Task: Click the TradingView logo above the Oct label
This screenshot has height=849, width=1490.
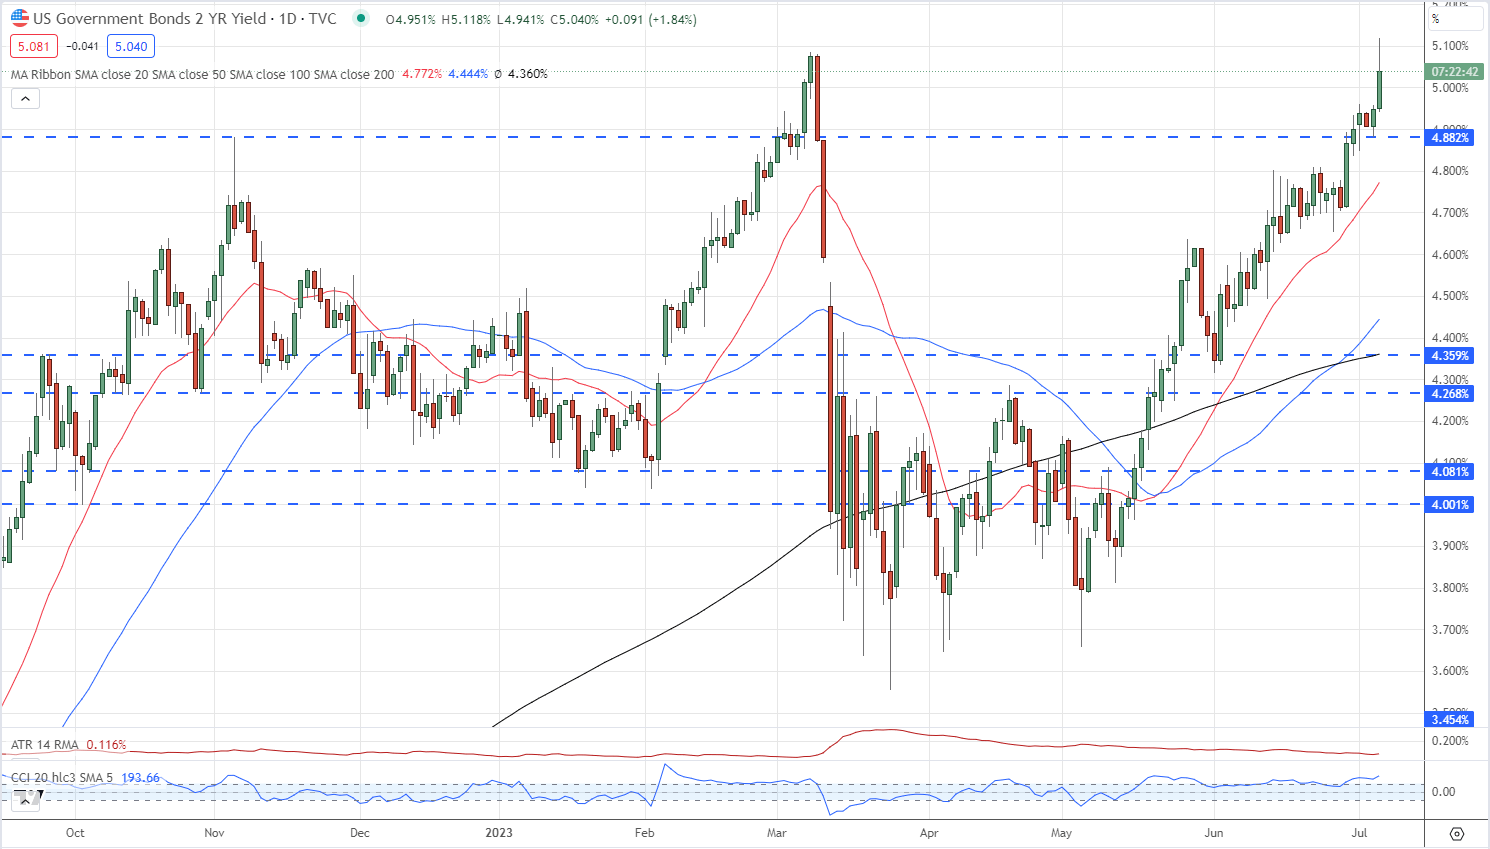Action: (27, 798)
